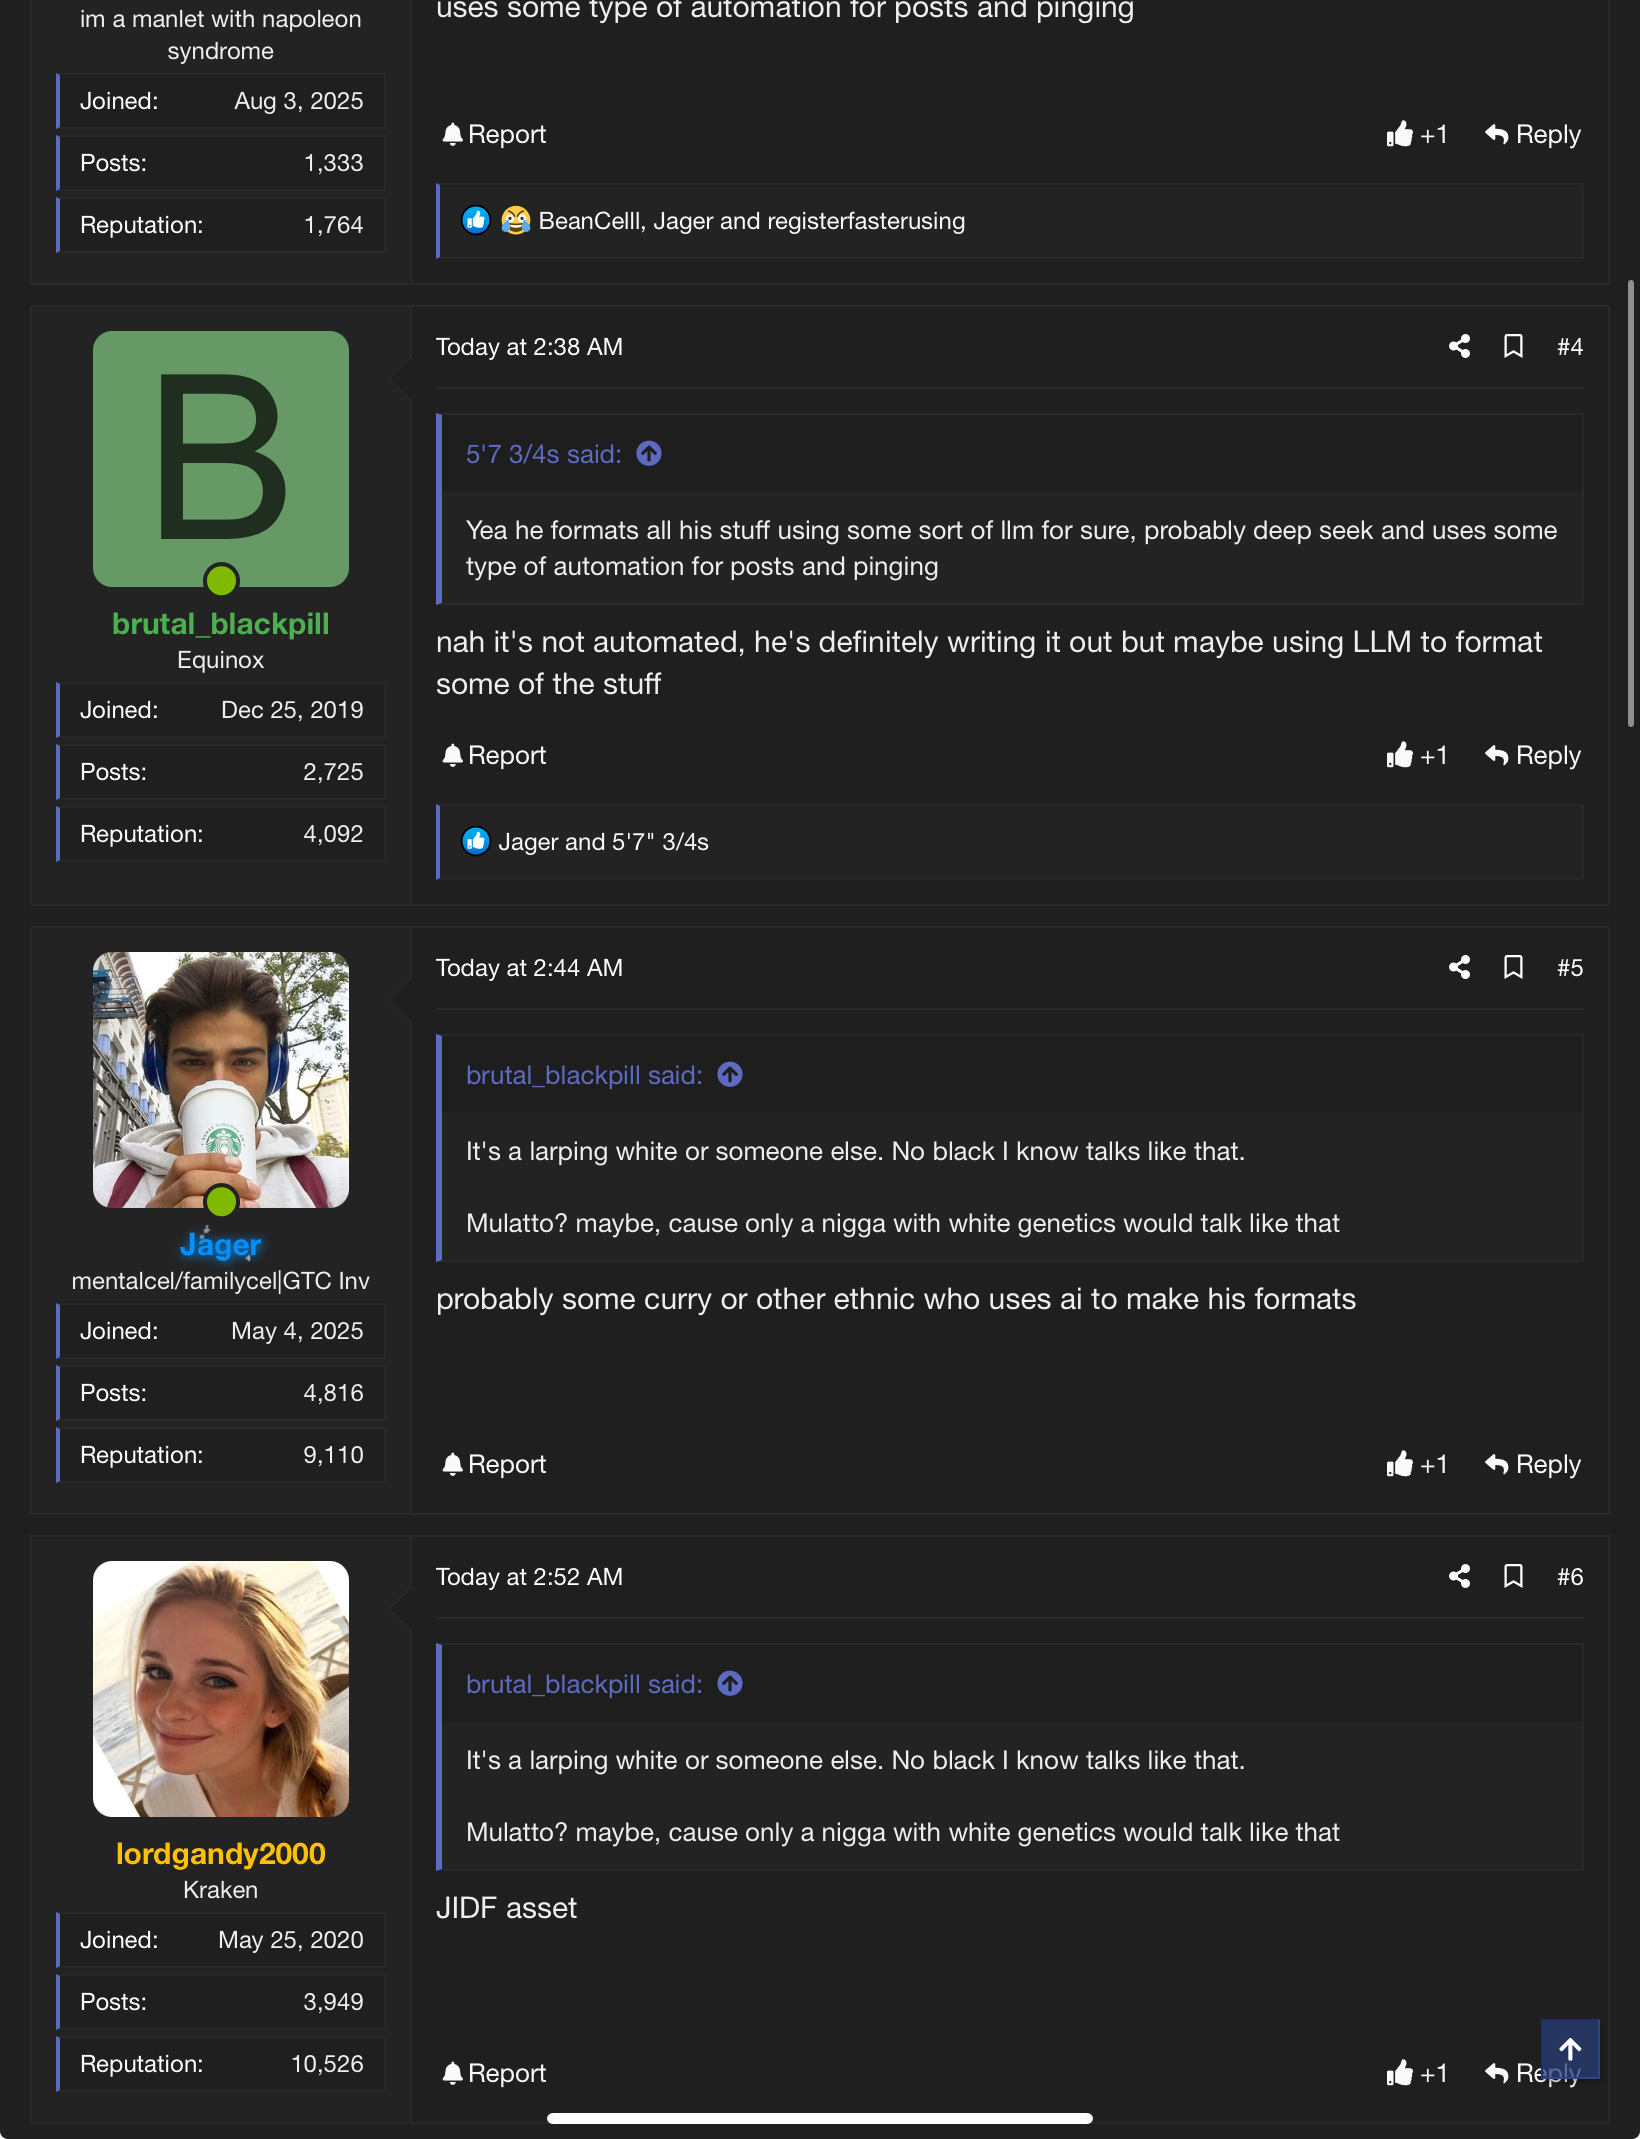Jump to quoted brutal_blackpill post in #5

click(x=730, y=1076)
